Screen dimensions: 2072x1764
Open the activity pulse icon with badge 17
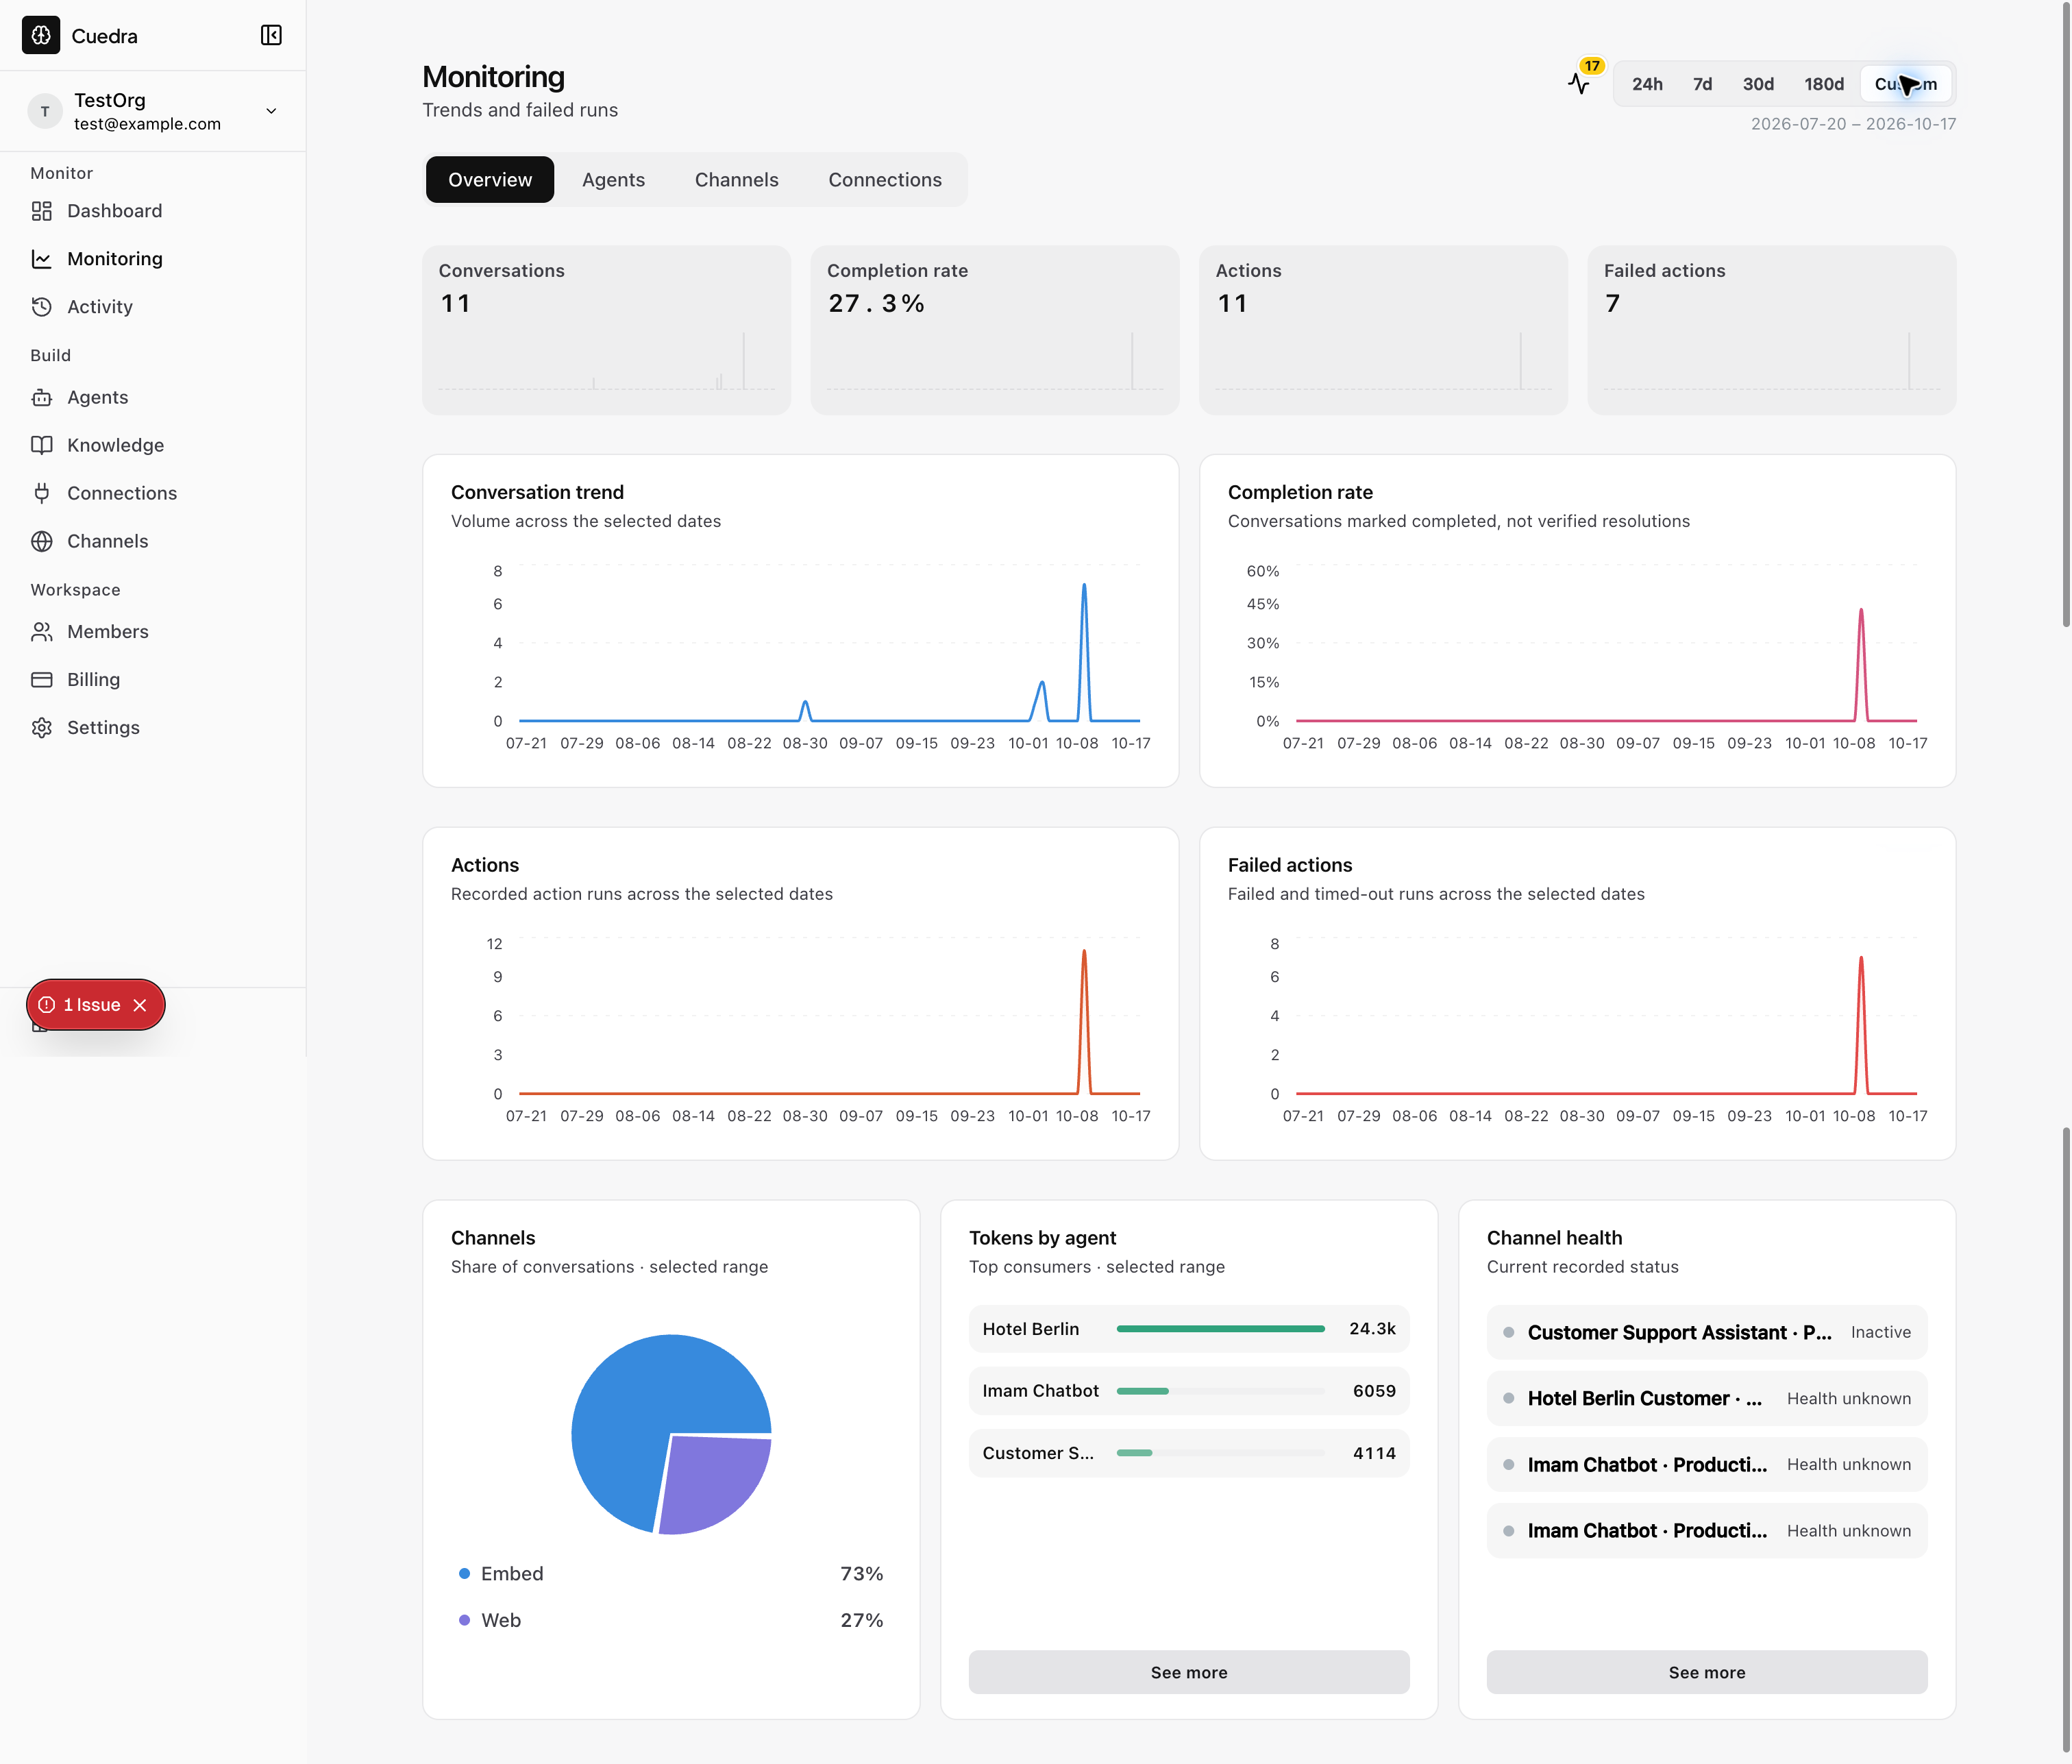click(1580, 83)
